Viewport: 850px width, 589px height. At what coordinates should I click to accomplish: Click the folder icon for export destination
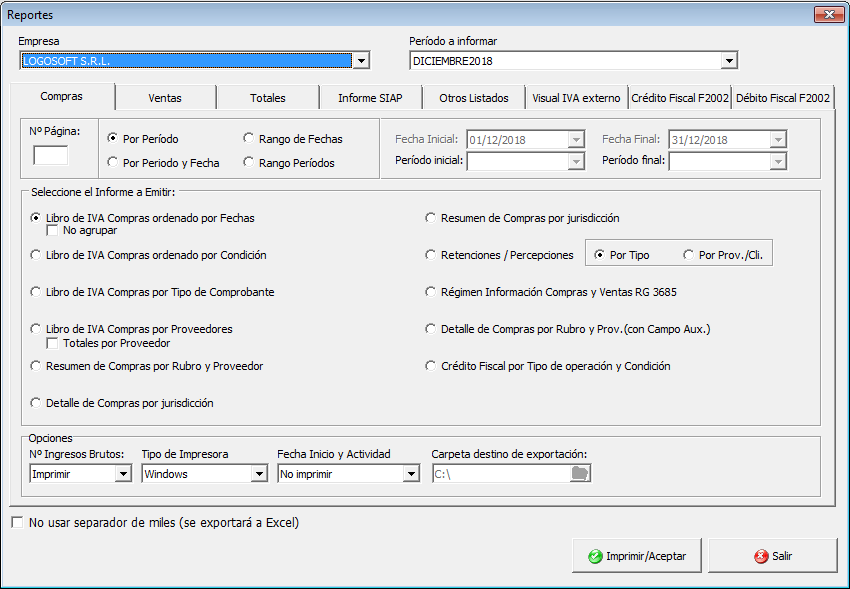[580, 474]
